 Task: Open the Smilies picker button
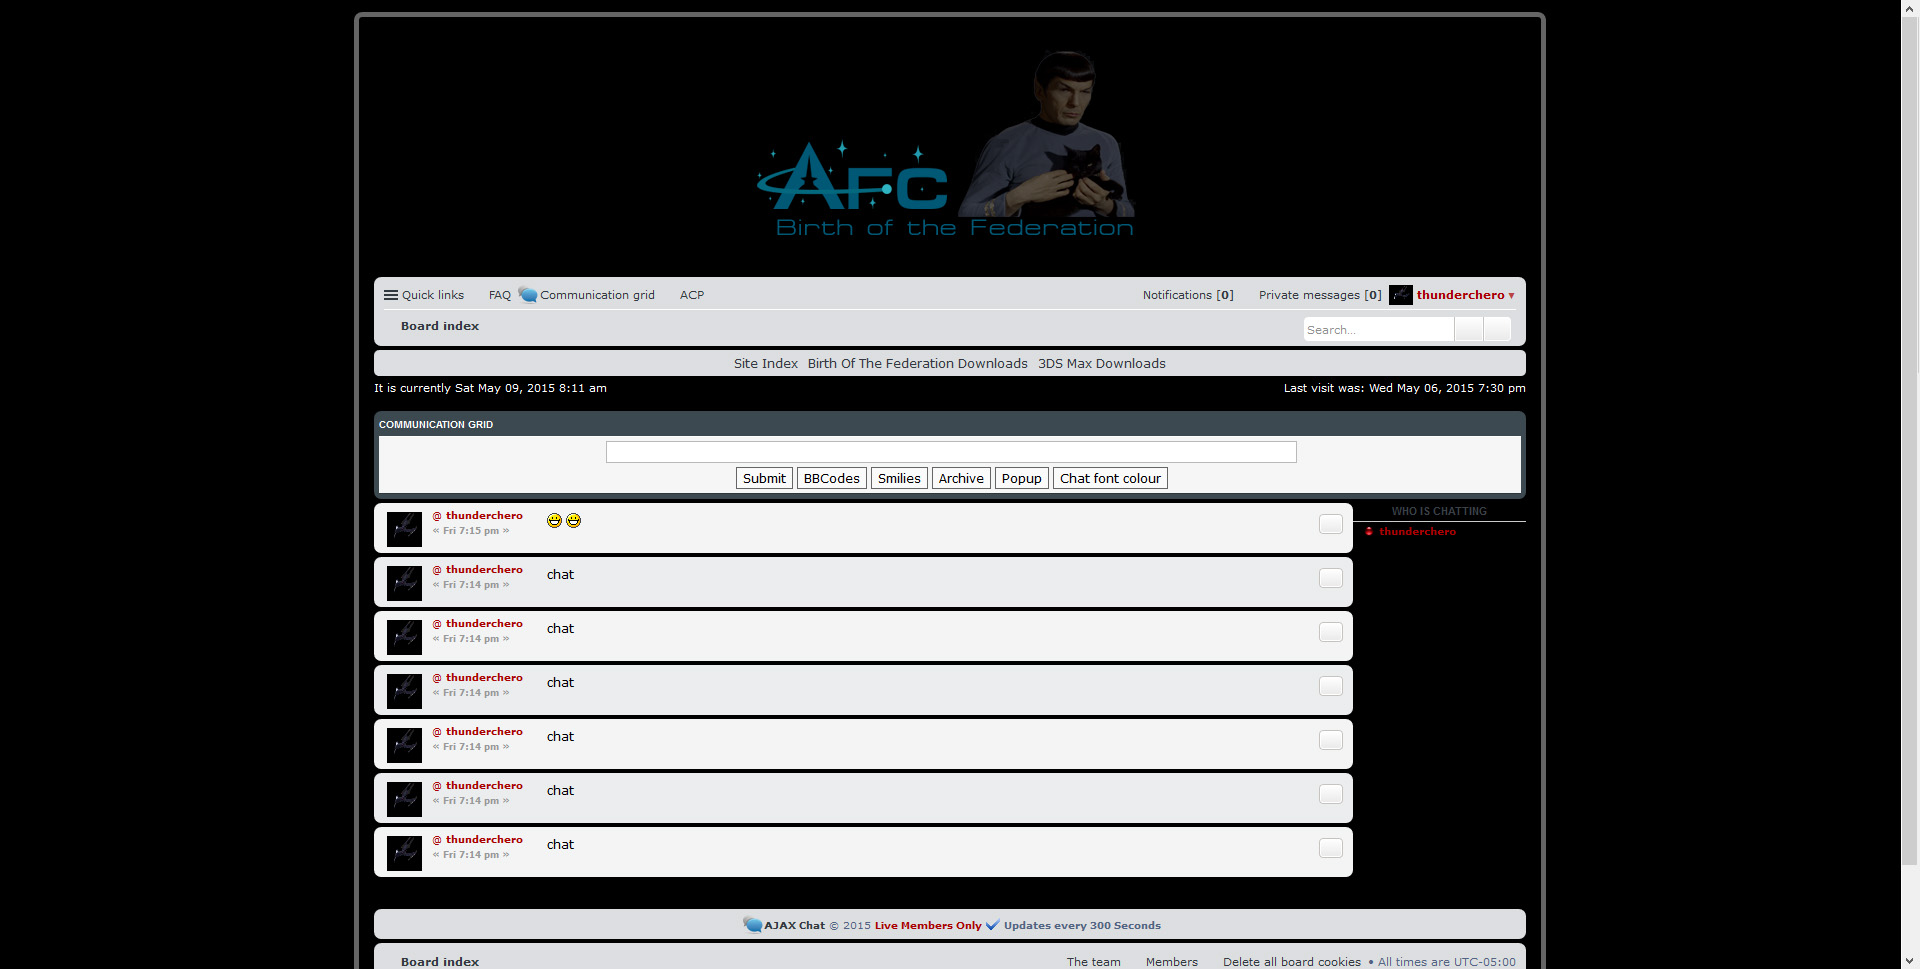click(899, 478)
